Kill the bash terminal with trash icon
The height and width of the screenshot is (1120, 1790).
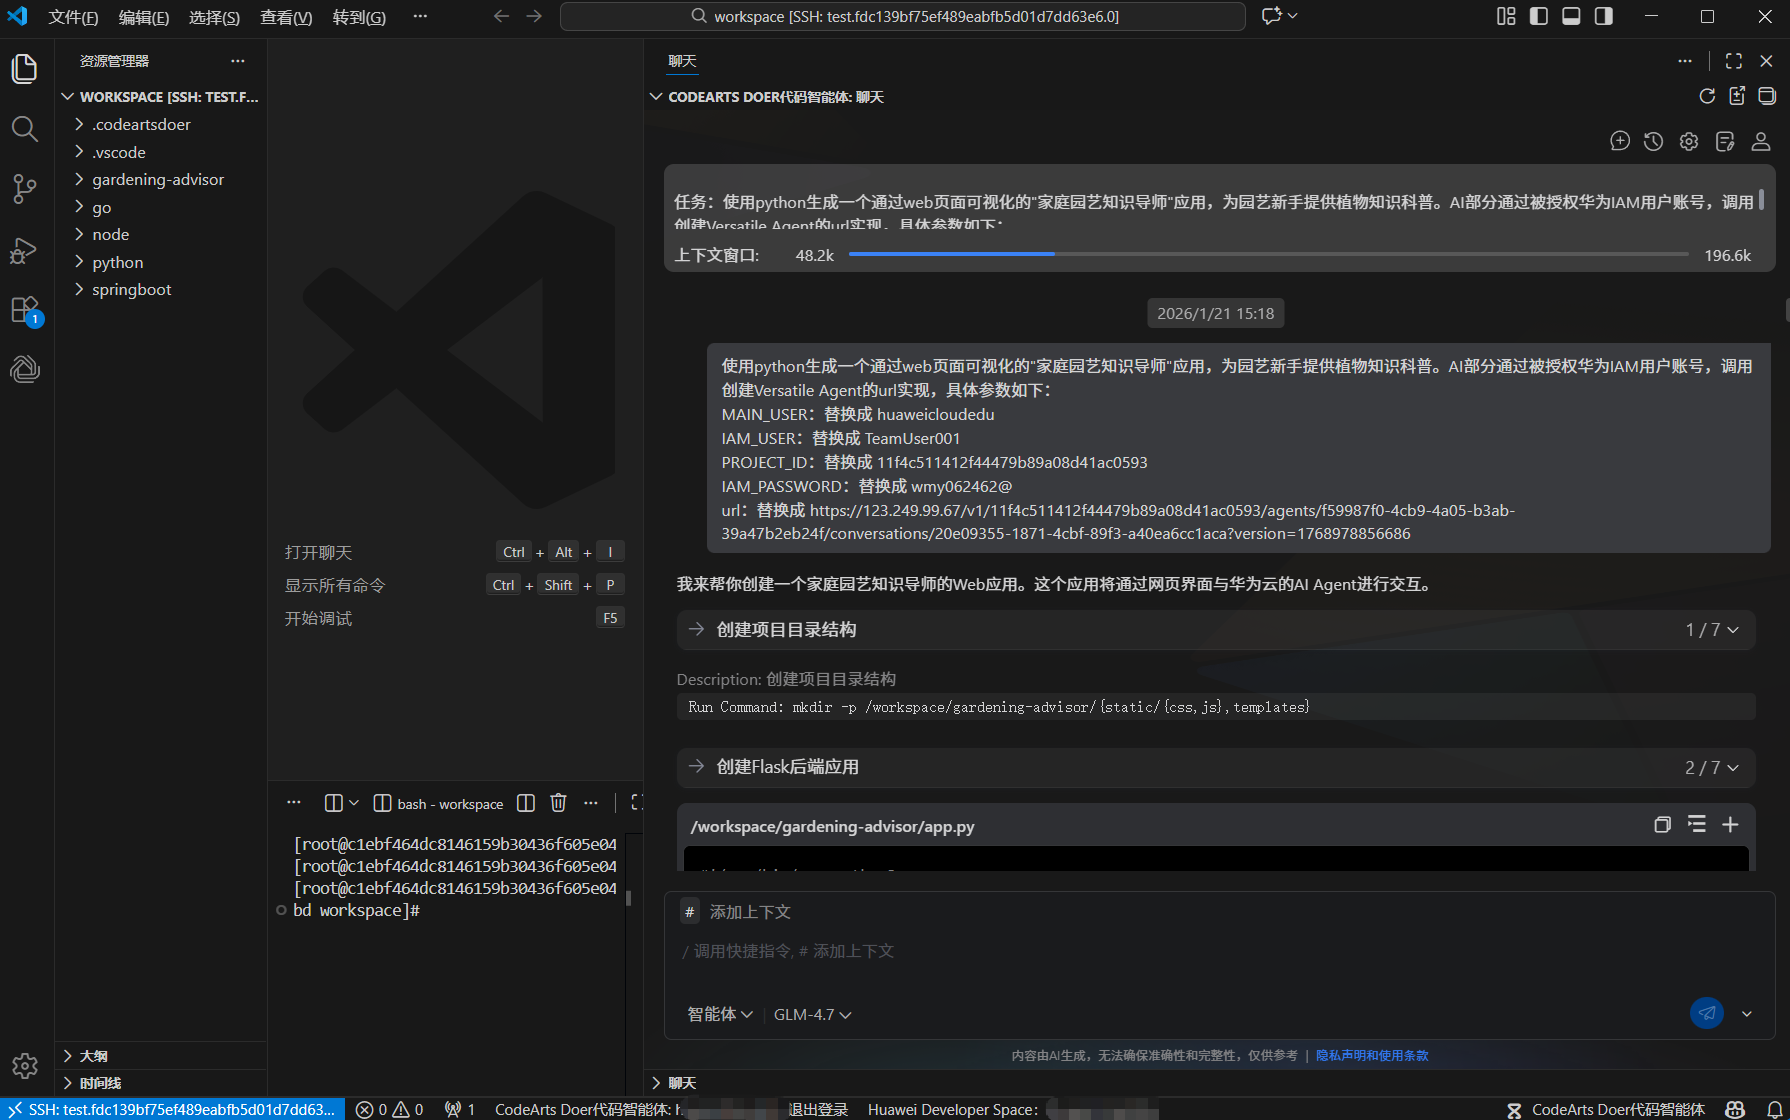tap(558, 803)
